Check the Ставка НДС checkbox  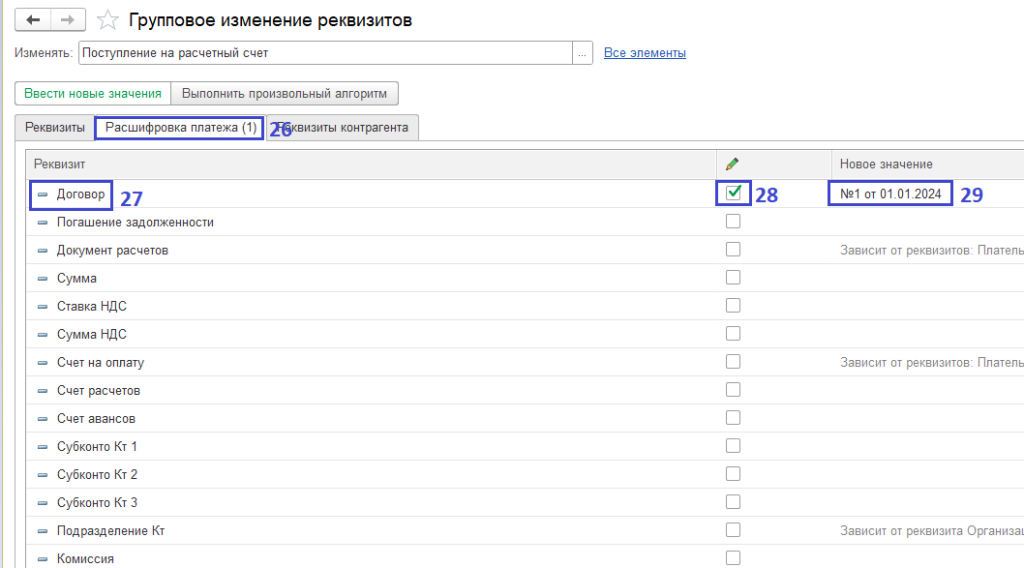[733, 305]
